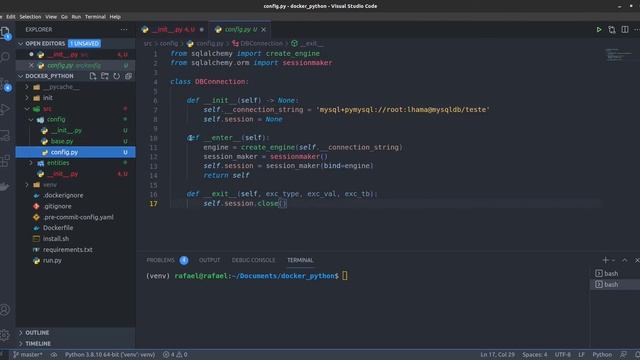
Task: Open the Search view icon
Action: coord(5,56)
